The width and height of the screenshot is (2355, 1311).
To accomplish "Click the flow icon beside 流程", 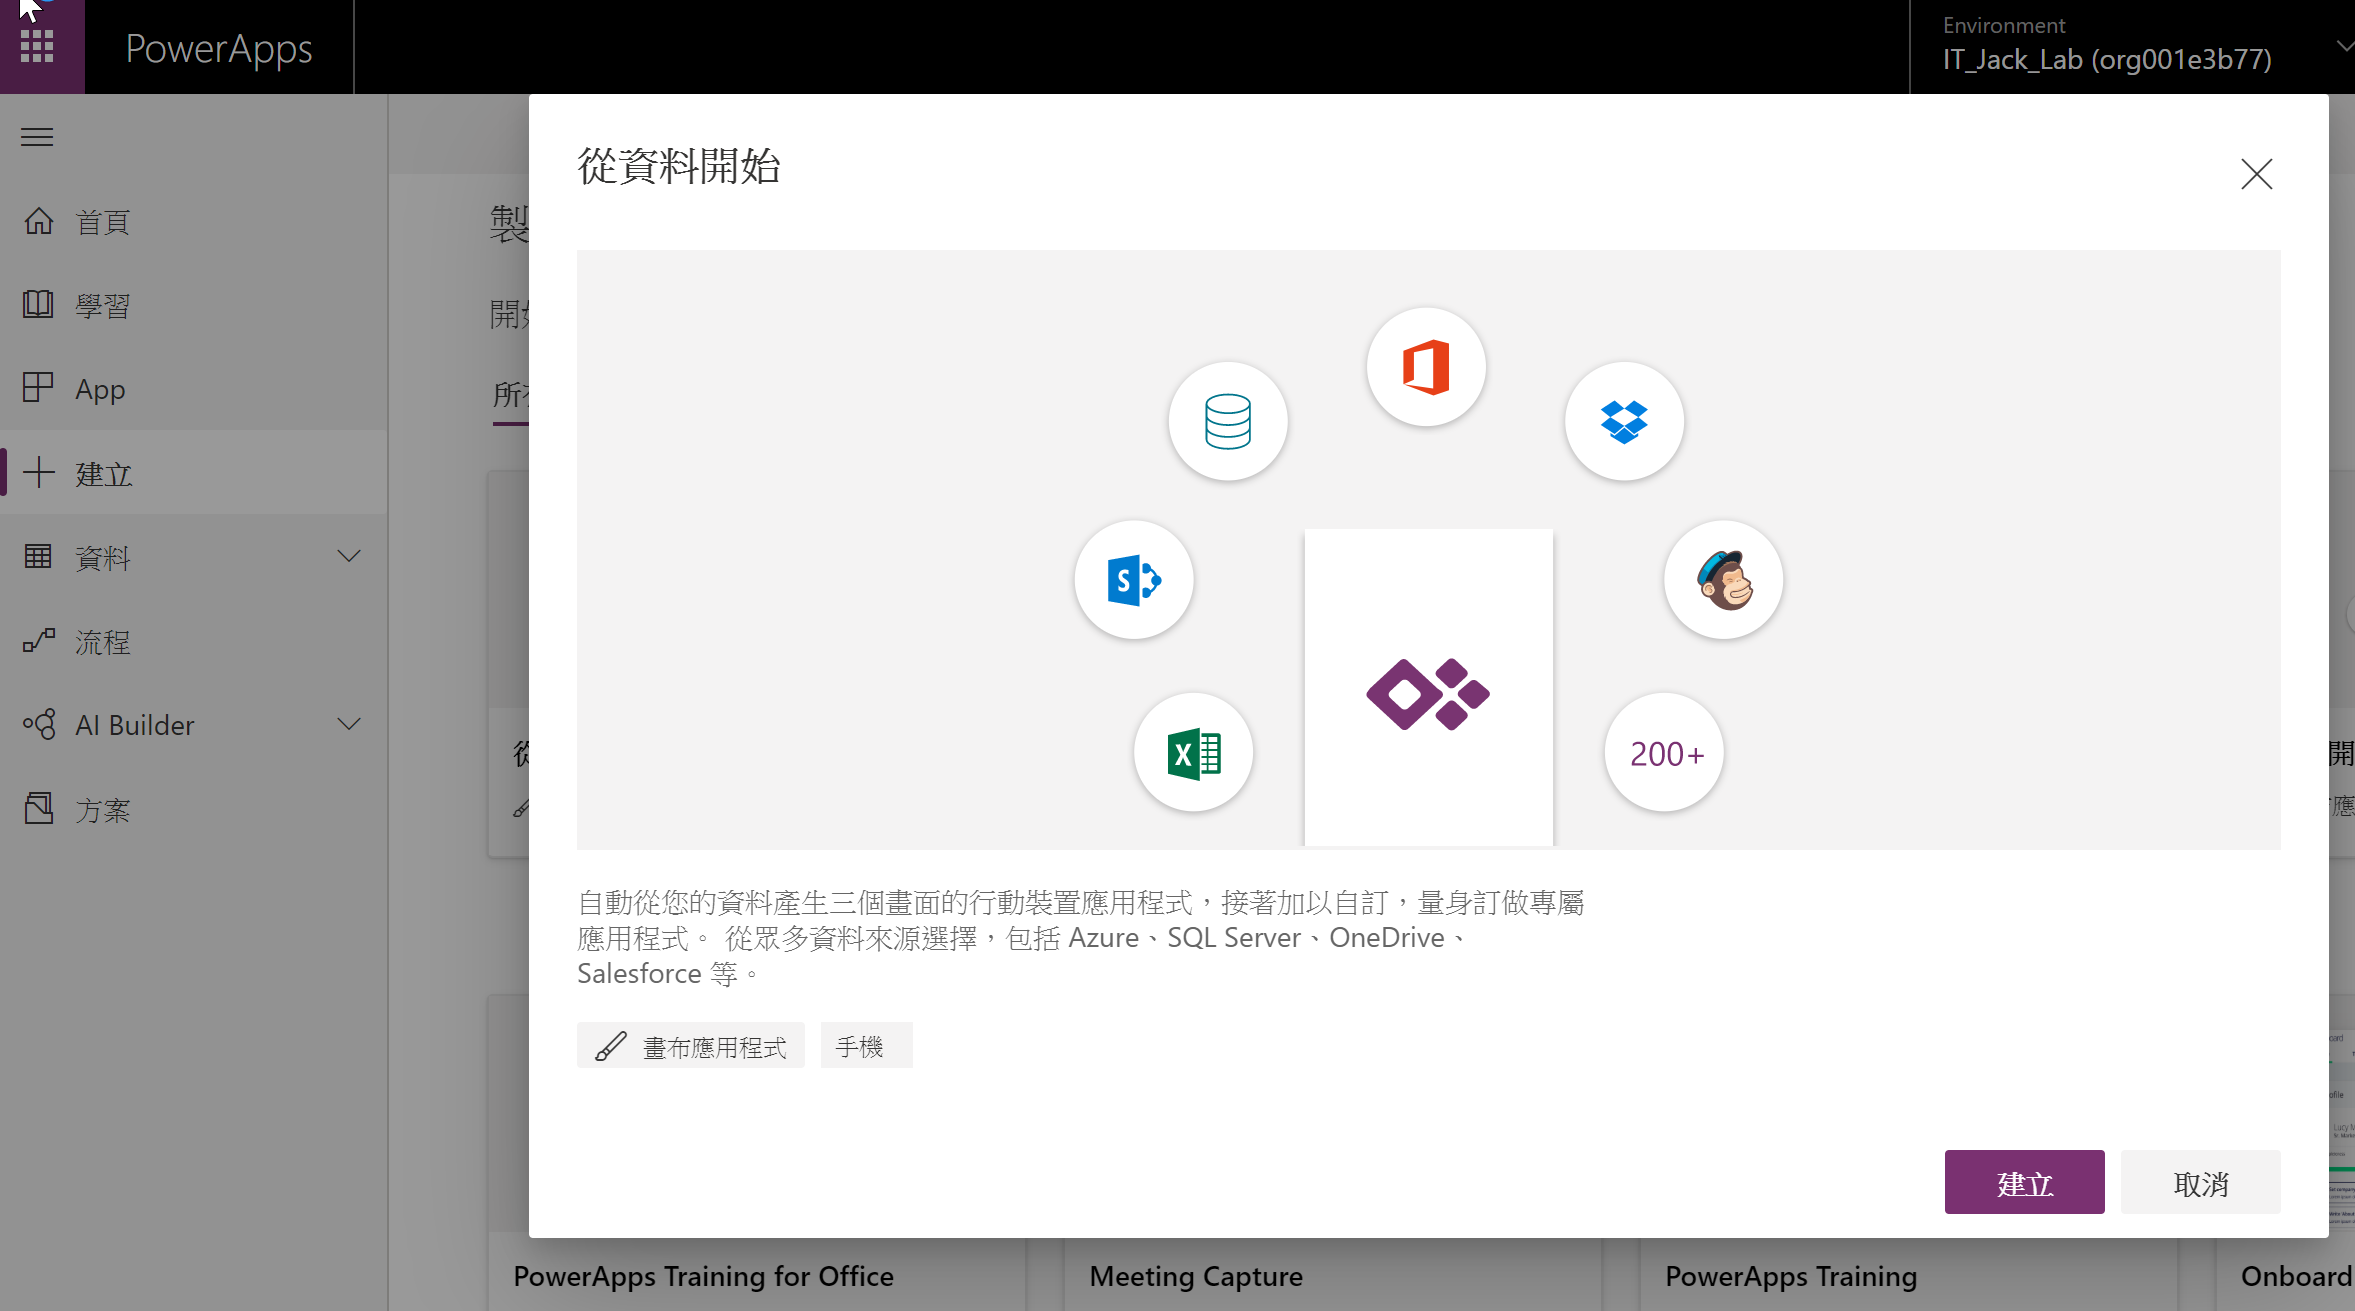I will click(38, 640).
